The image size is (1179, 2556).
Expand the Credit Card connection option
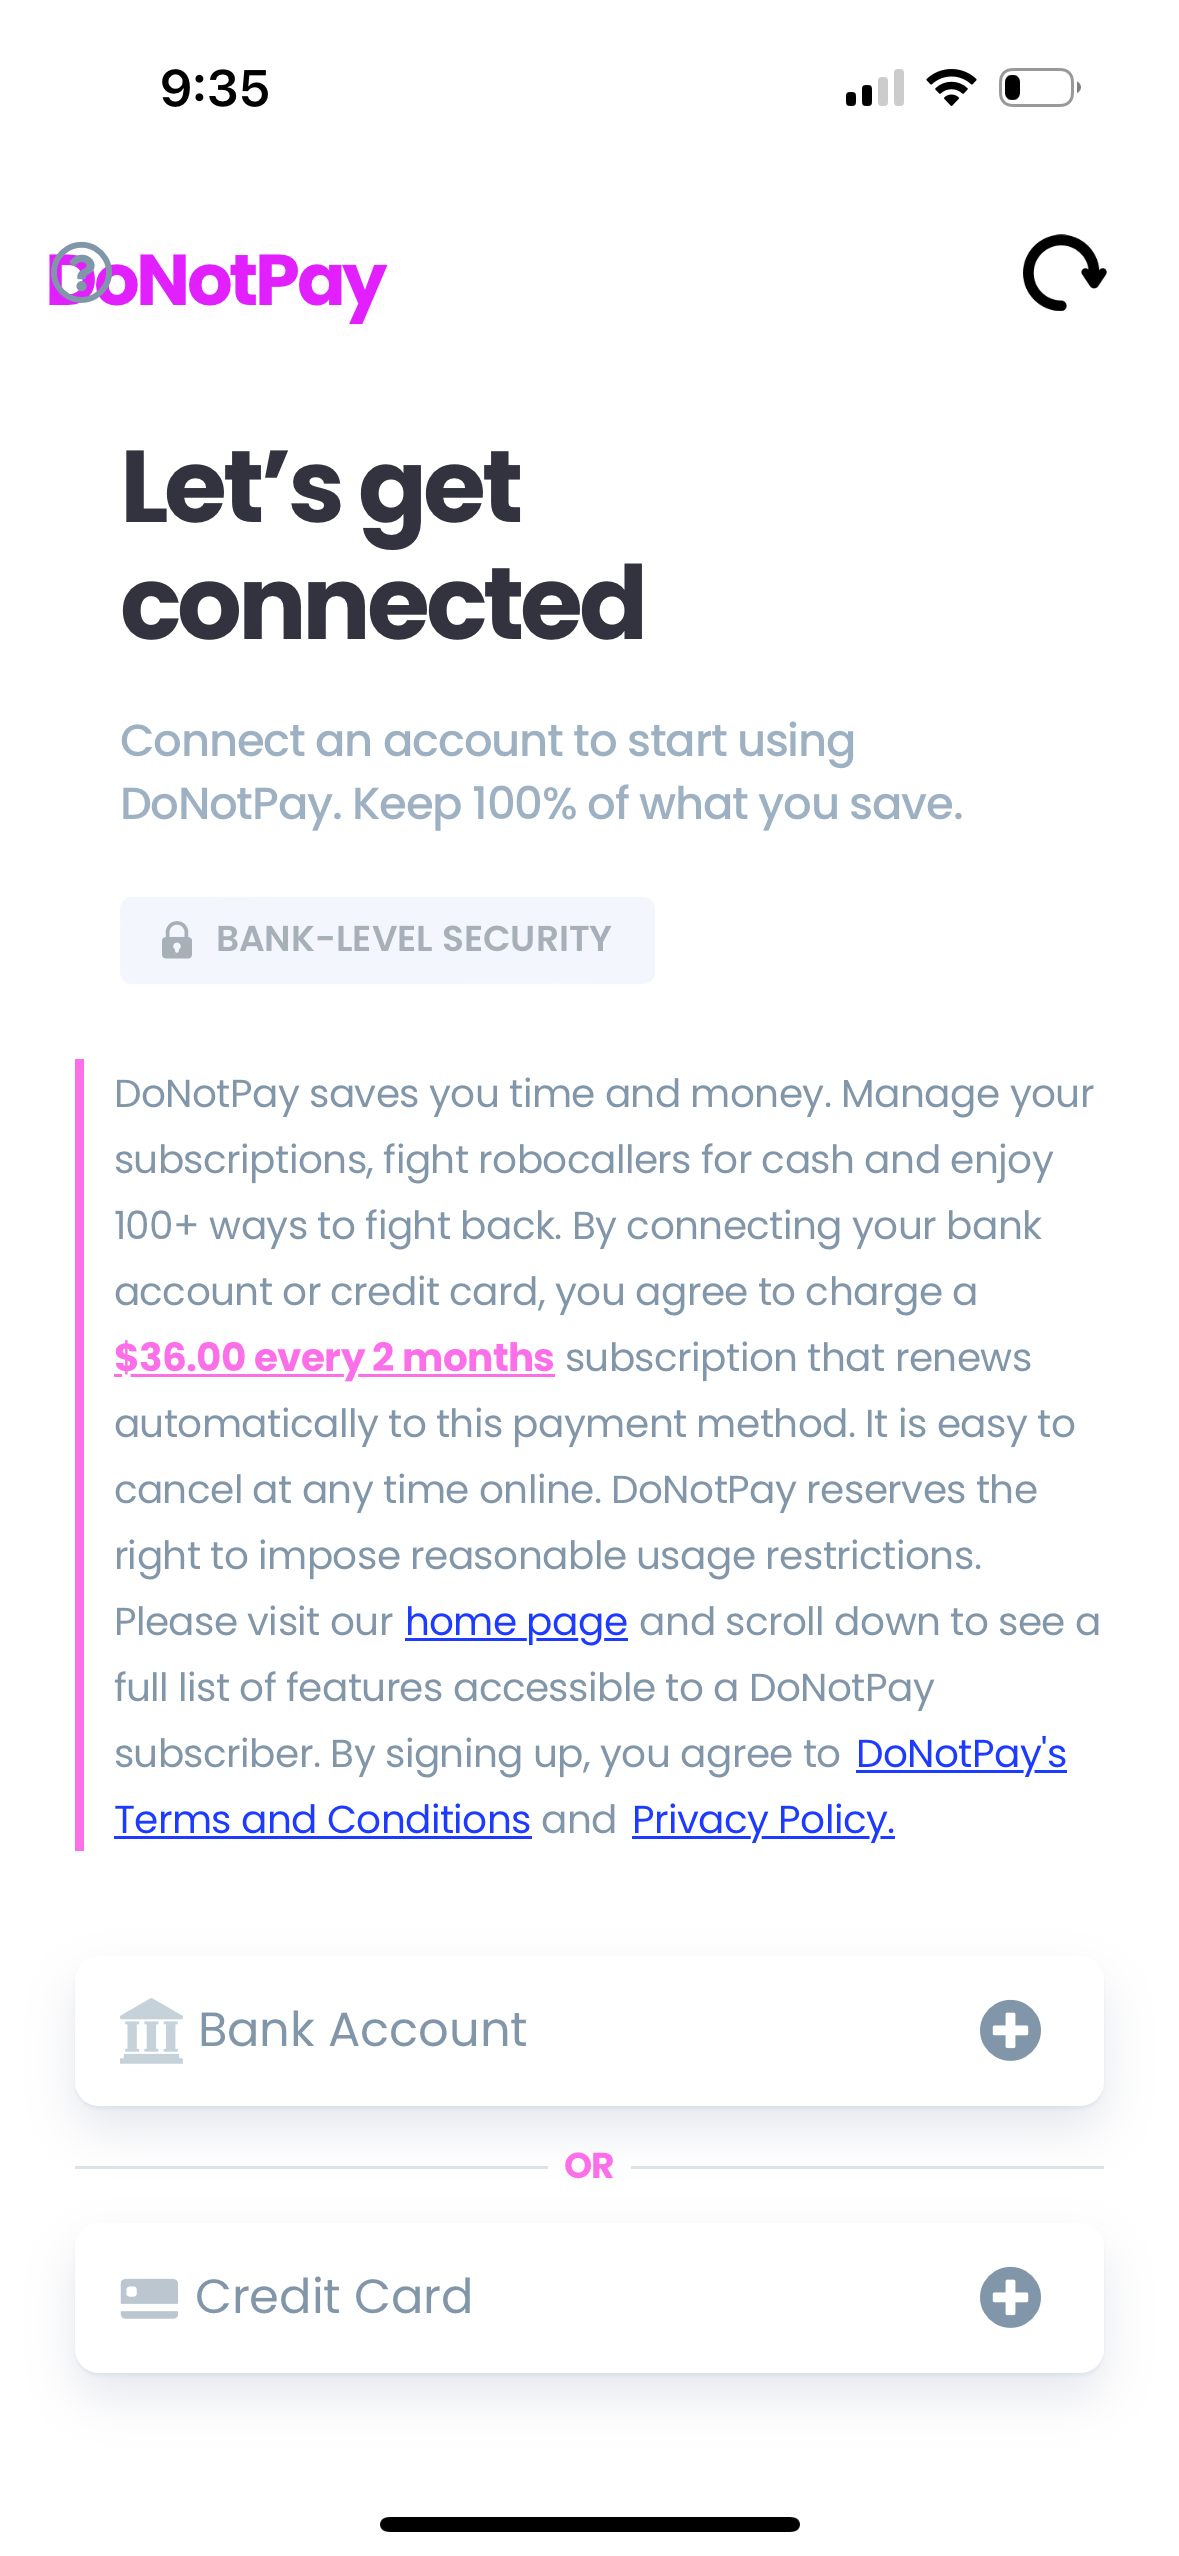[x=590, y=2295]
